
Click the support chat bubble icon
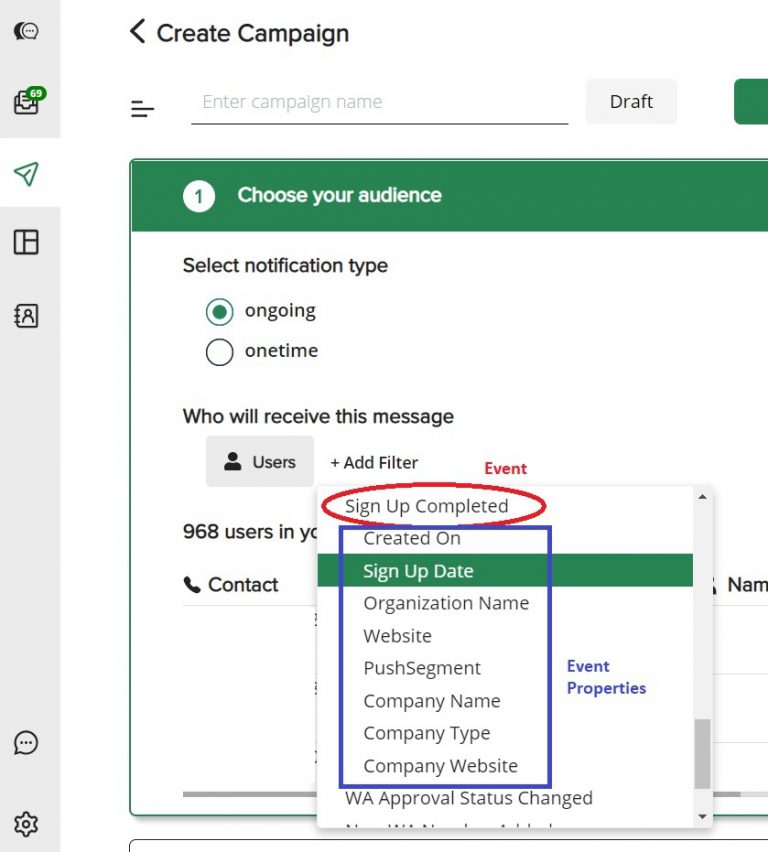coord(26,743)
